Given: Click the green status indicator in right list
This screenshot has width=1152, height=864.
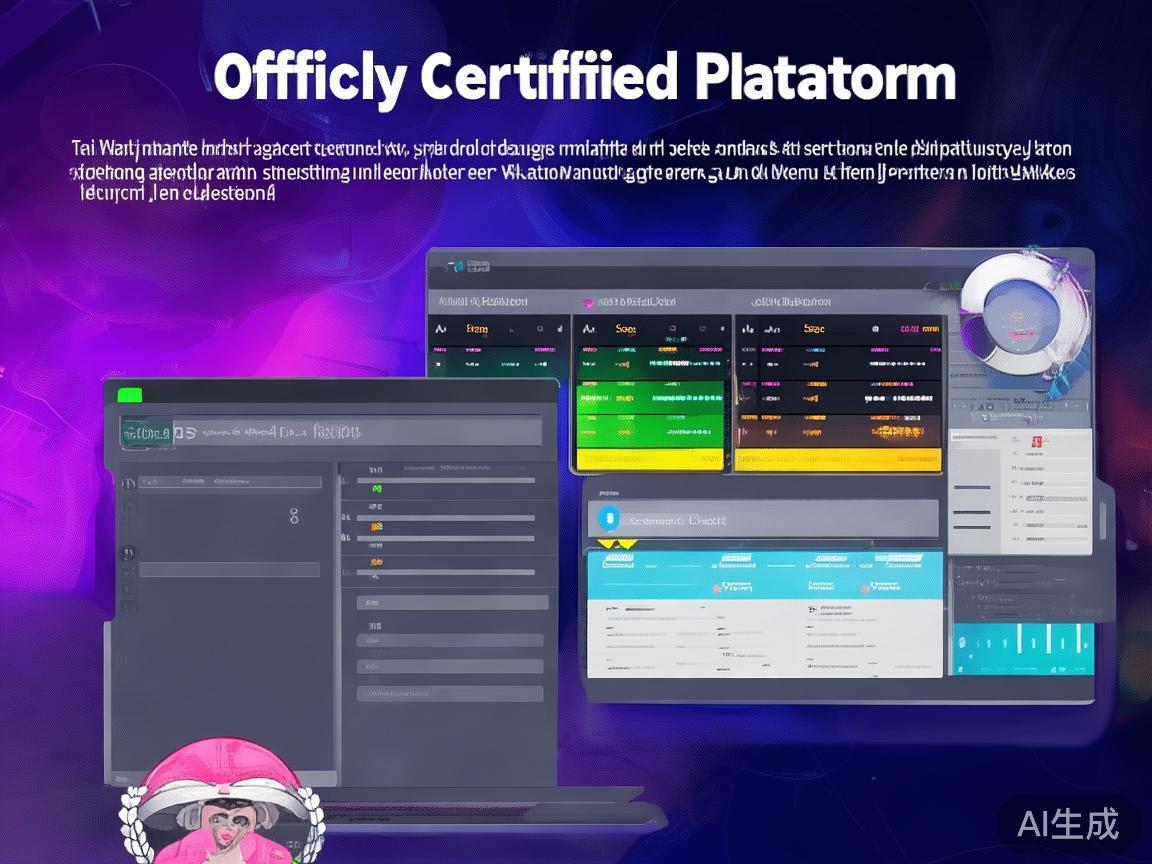Looking at the screenshot, I should (377, 489).
